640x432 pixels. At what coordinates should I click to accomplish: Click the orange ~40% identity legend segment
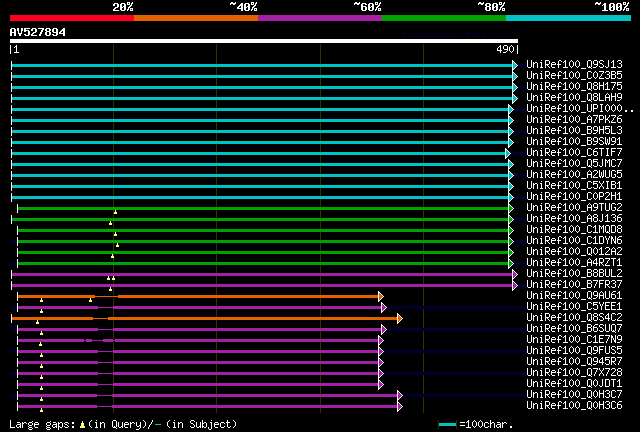click(196, 18)
